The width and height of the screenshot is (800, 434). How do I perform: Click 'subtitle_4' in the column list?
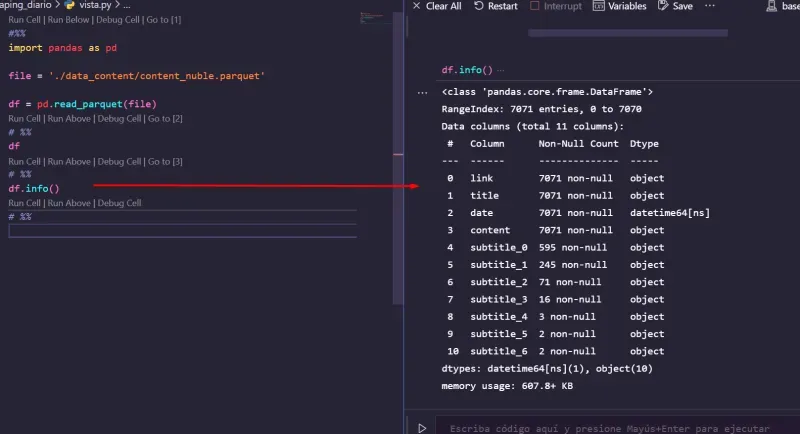(x=498, y=317)
